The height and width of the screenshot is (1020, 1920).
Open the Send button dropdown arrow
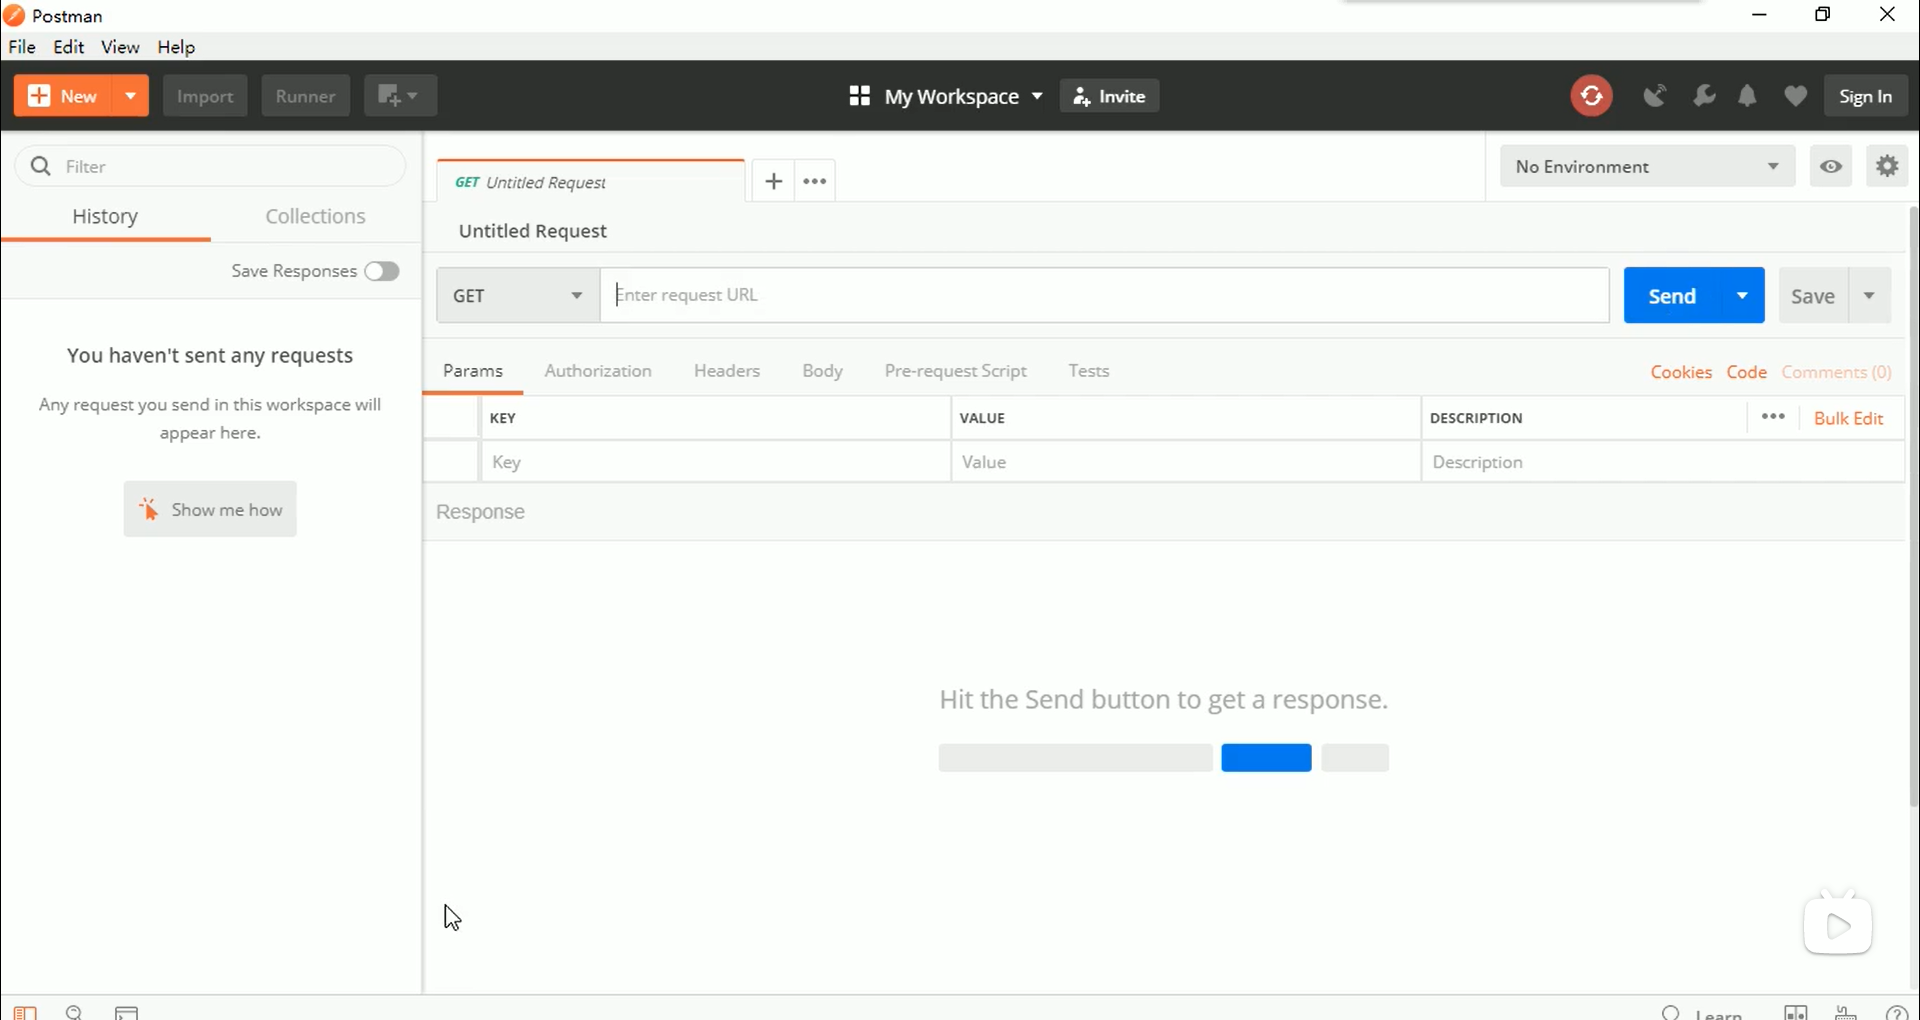pyautogui.click(x=1742, y=295)
